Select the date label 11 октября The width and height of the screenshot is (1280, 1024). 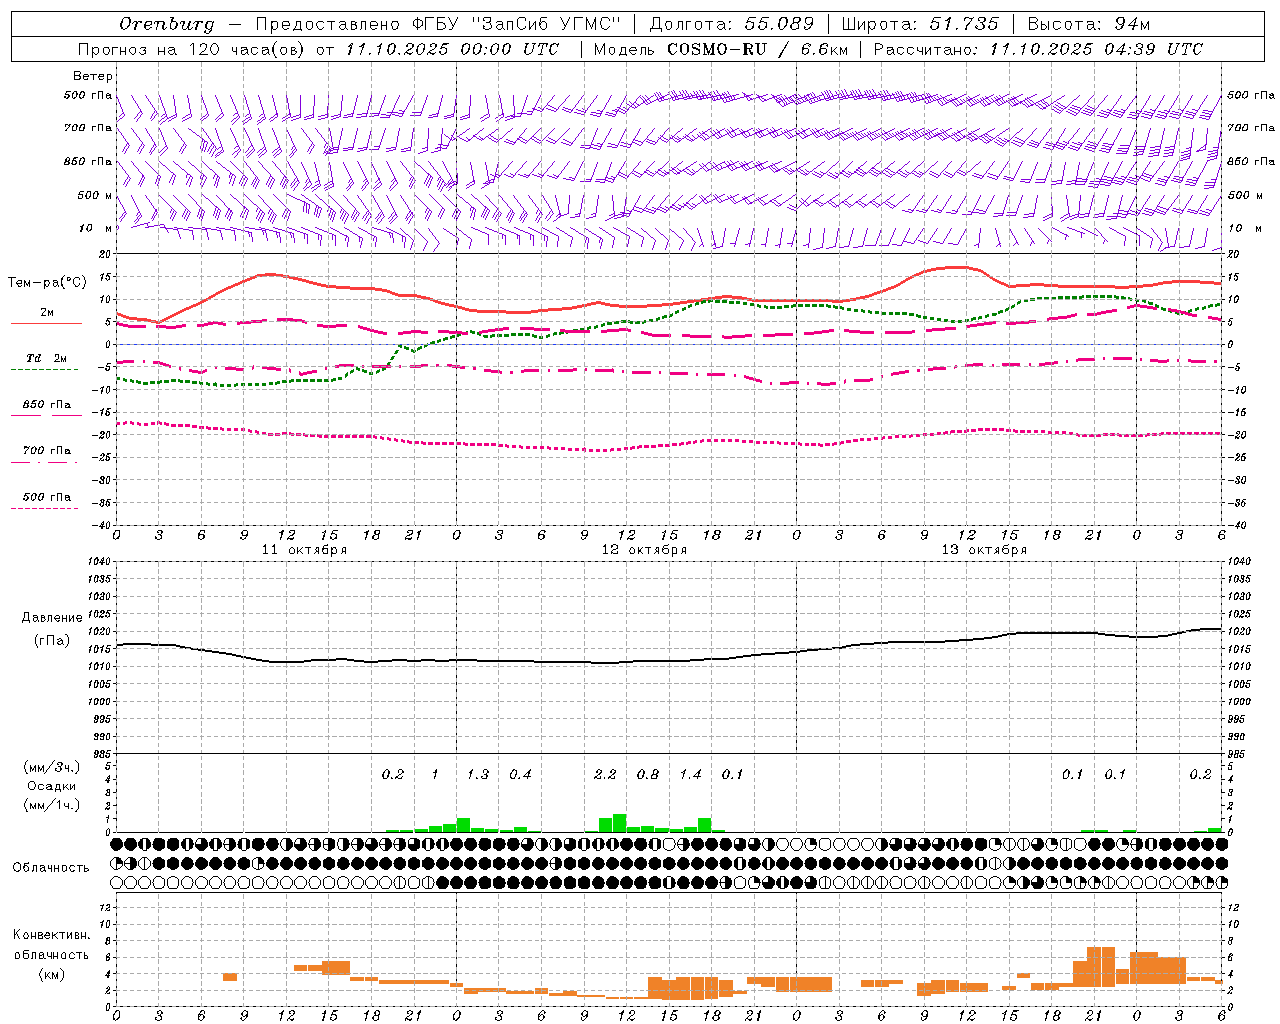click(304, 550)
